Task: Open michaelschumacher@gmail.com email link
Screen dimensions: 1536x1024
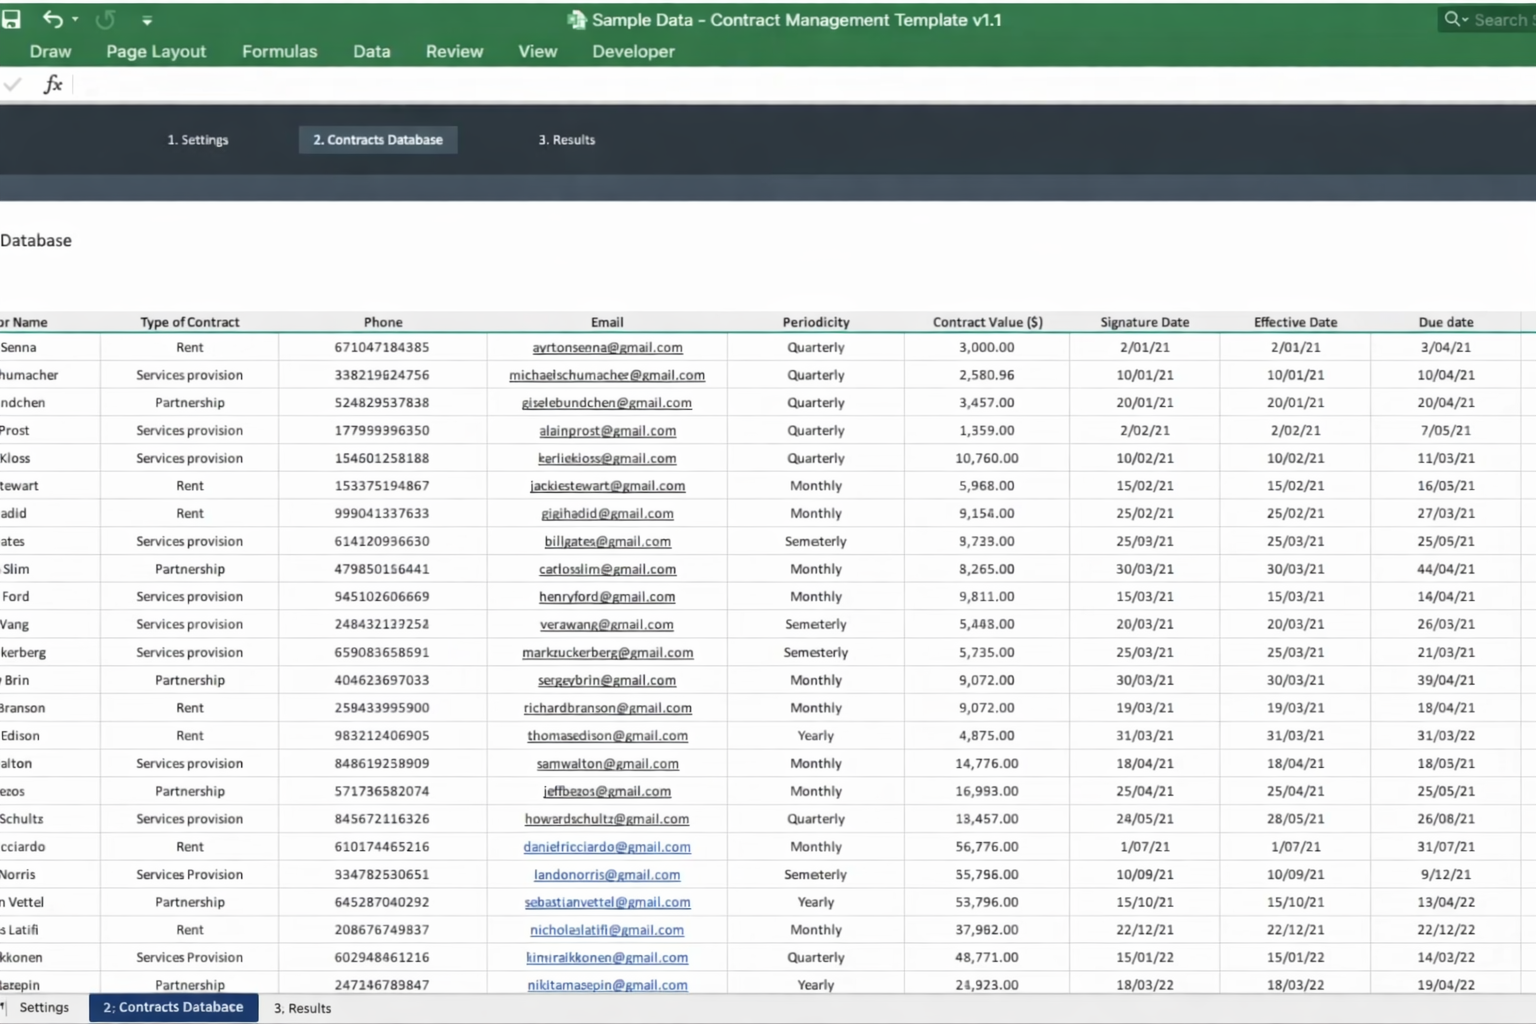Action: click(x=607, y=375)
